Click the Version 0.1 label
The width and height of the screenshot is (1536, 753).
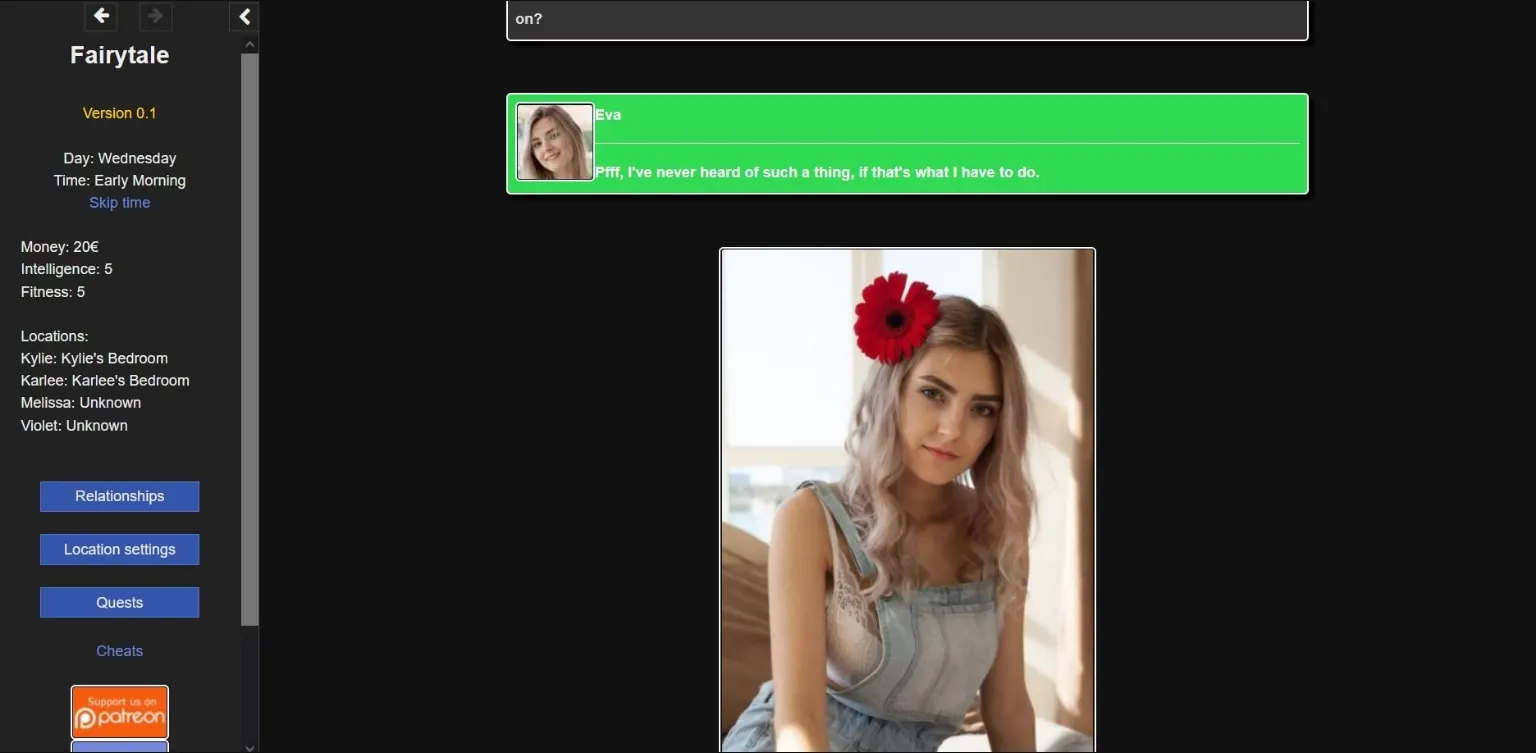pos(119,113)
